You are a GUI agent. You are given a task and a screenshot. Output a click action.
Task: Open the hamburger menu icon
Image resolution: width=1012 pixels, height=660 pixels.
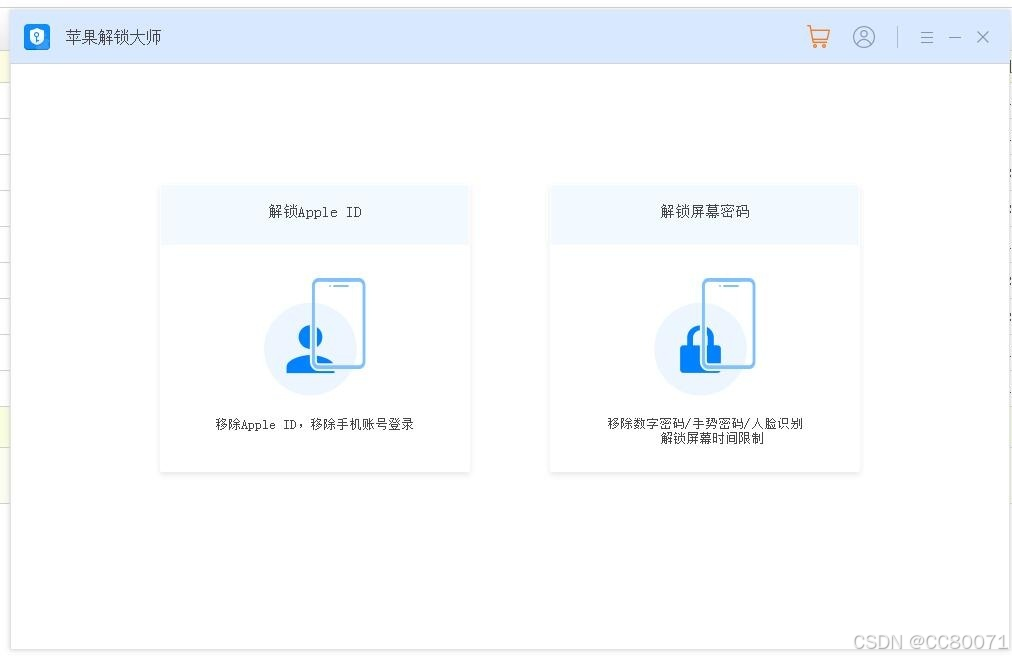[927, 37]
